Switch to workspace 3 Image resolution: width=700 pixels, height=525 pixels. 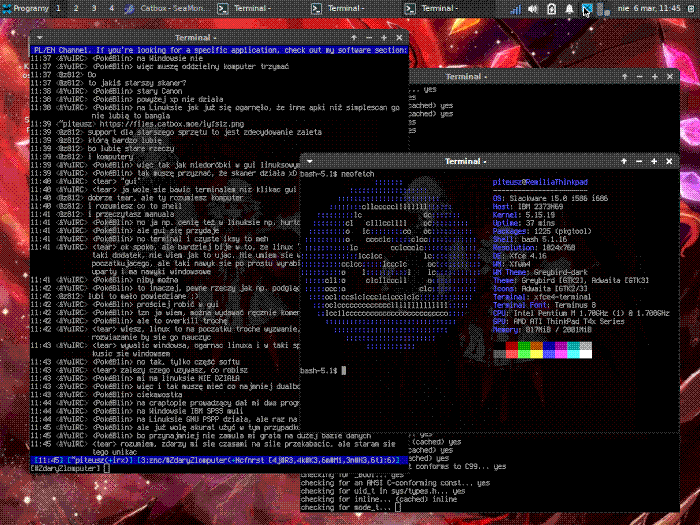[x=94, y=8]
